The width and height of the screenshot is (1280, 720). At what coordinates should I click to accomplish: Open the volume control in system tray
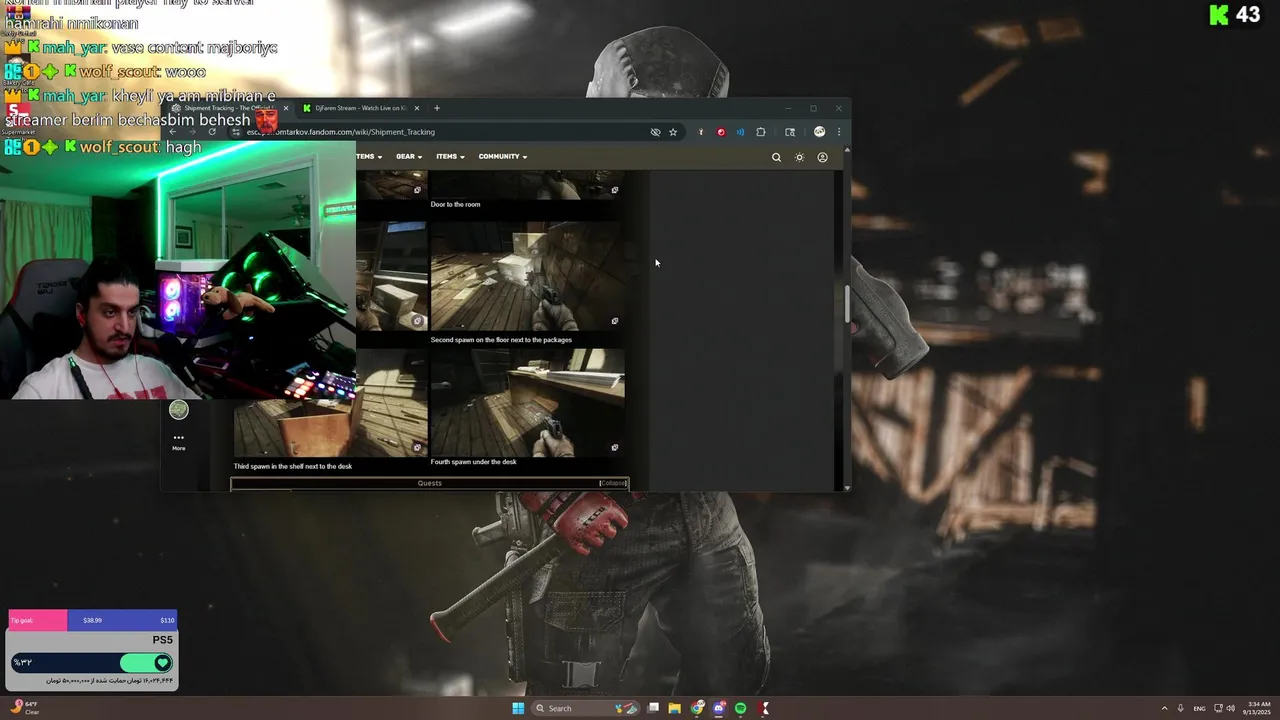click(x=1230, y=708)
